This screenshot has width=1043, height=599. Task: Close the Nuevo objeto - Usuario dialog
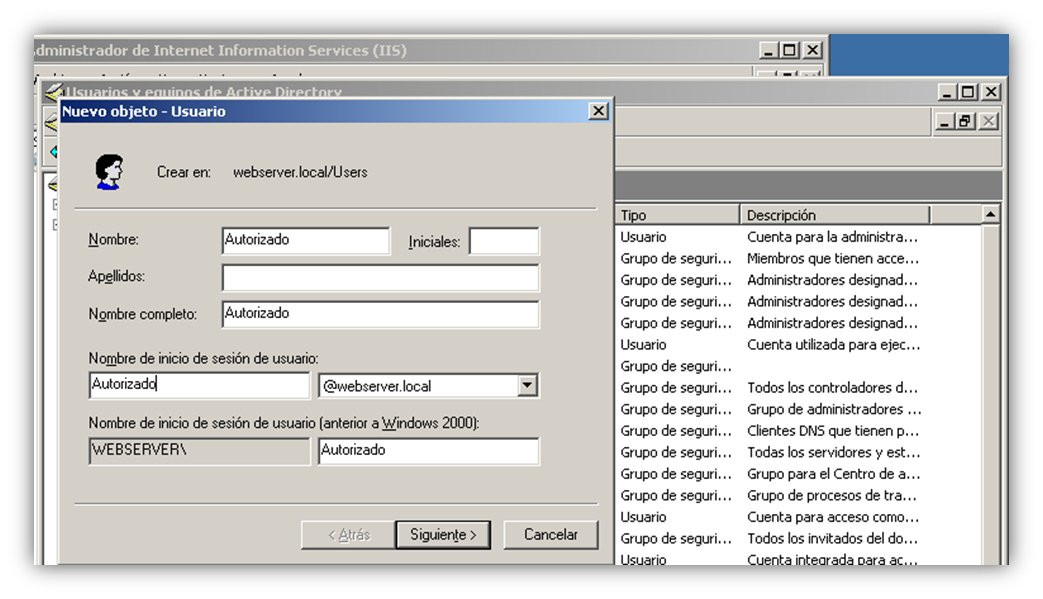[599, 111]
